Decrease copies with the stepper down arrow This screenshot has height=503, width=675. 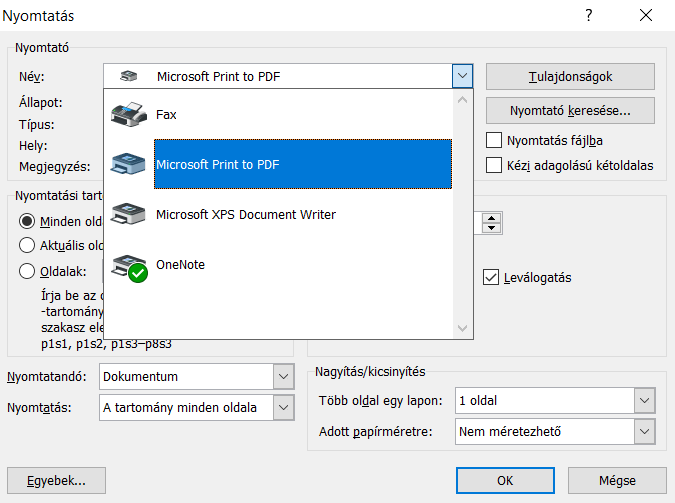[x=491, y=228]
